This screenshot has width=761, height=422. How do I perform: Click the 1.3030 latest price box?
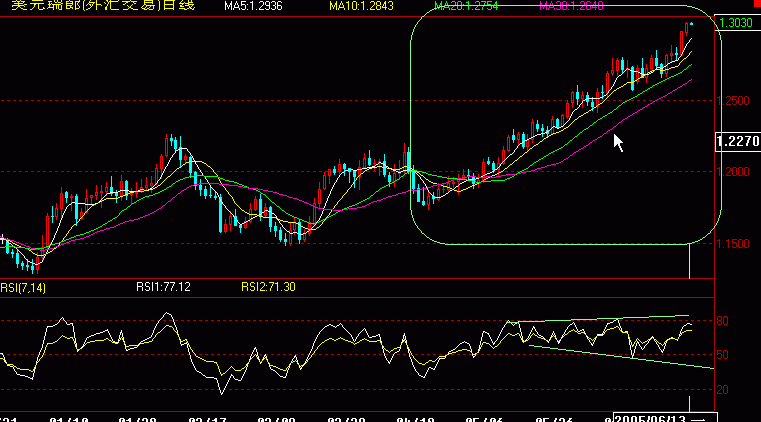[x=737, y=23]
